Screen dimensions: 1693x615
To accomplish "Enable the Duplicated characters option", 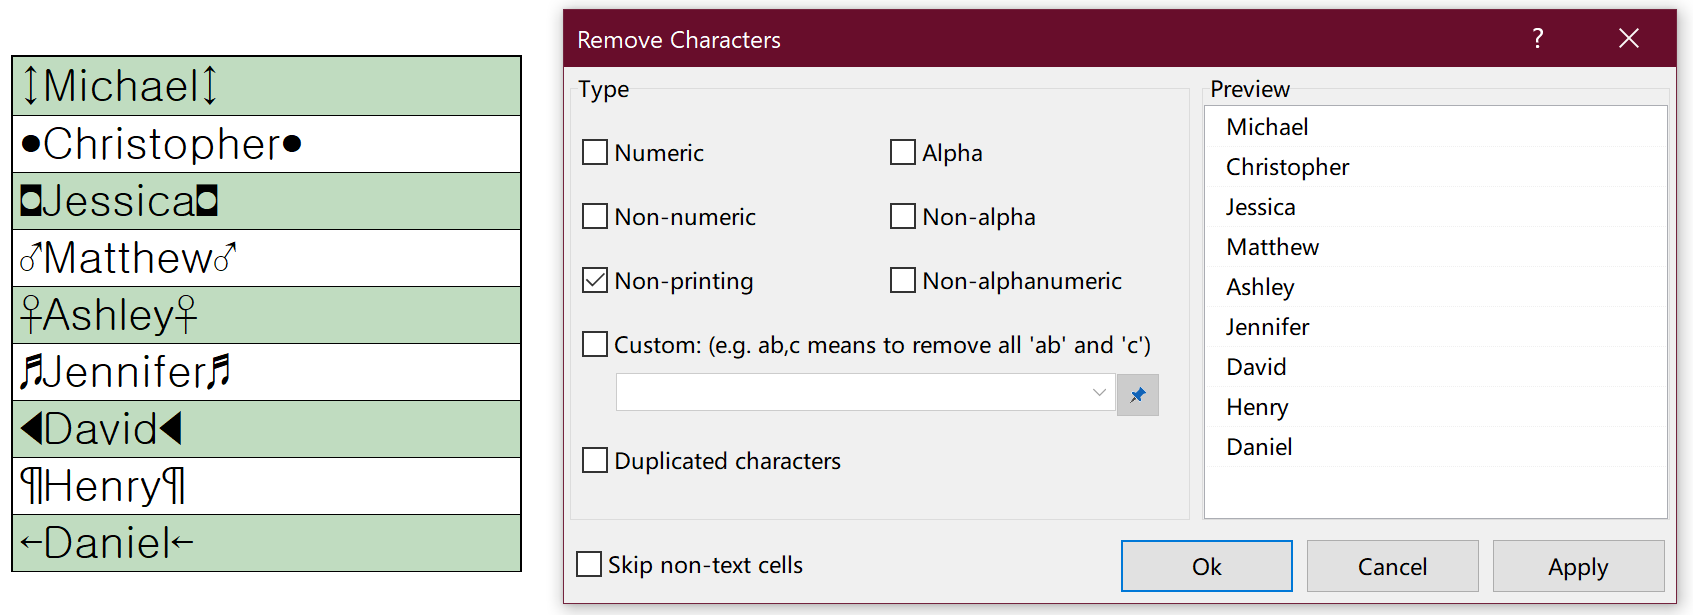I will point(594,460).
